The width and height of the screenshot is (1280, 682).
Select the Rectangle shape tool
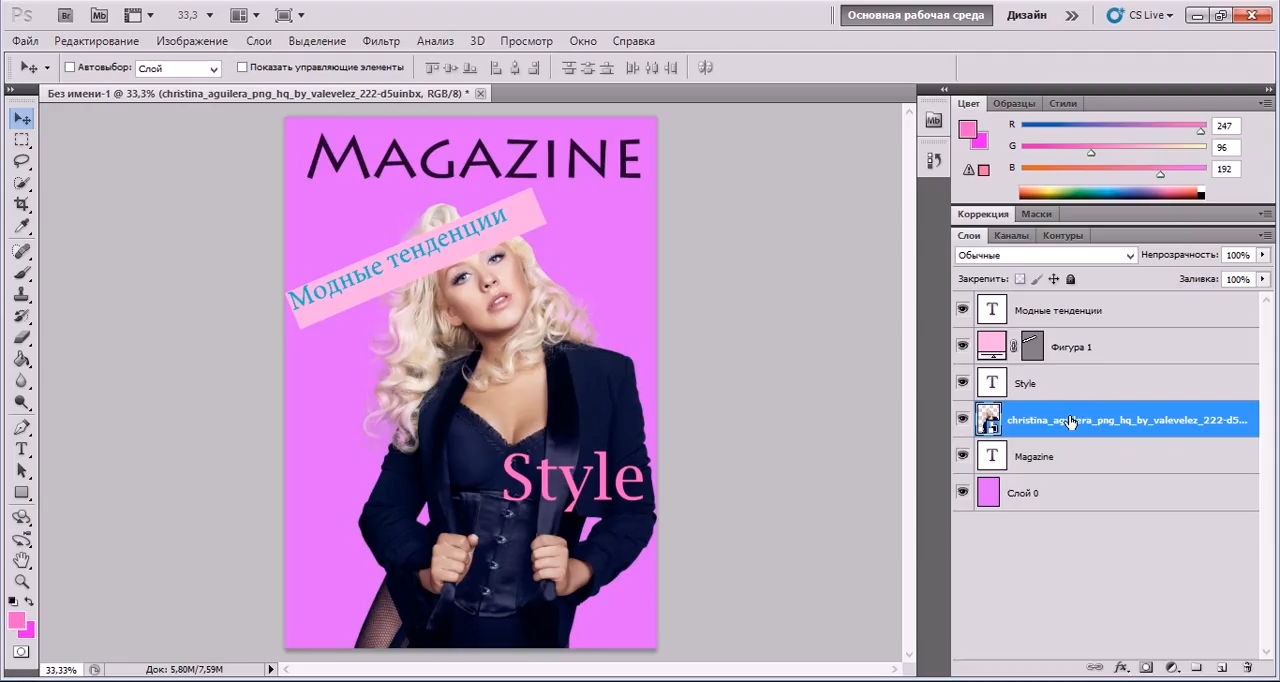[21, 492]
